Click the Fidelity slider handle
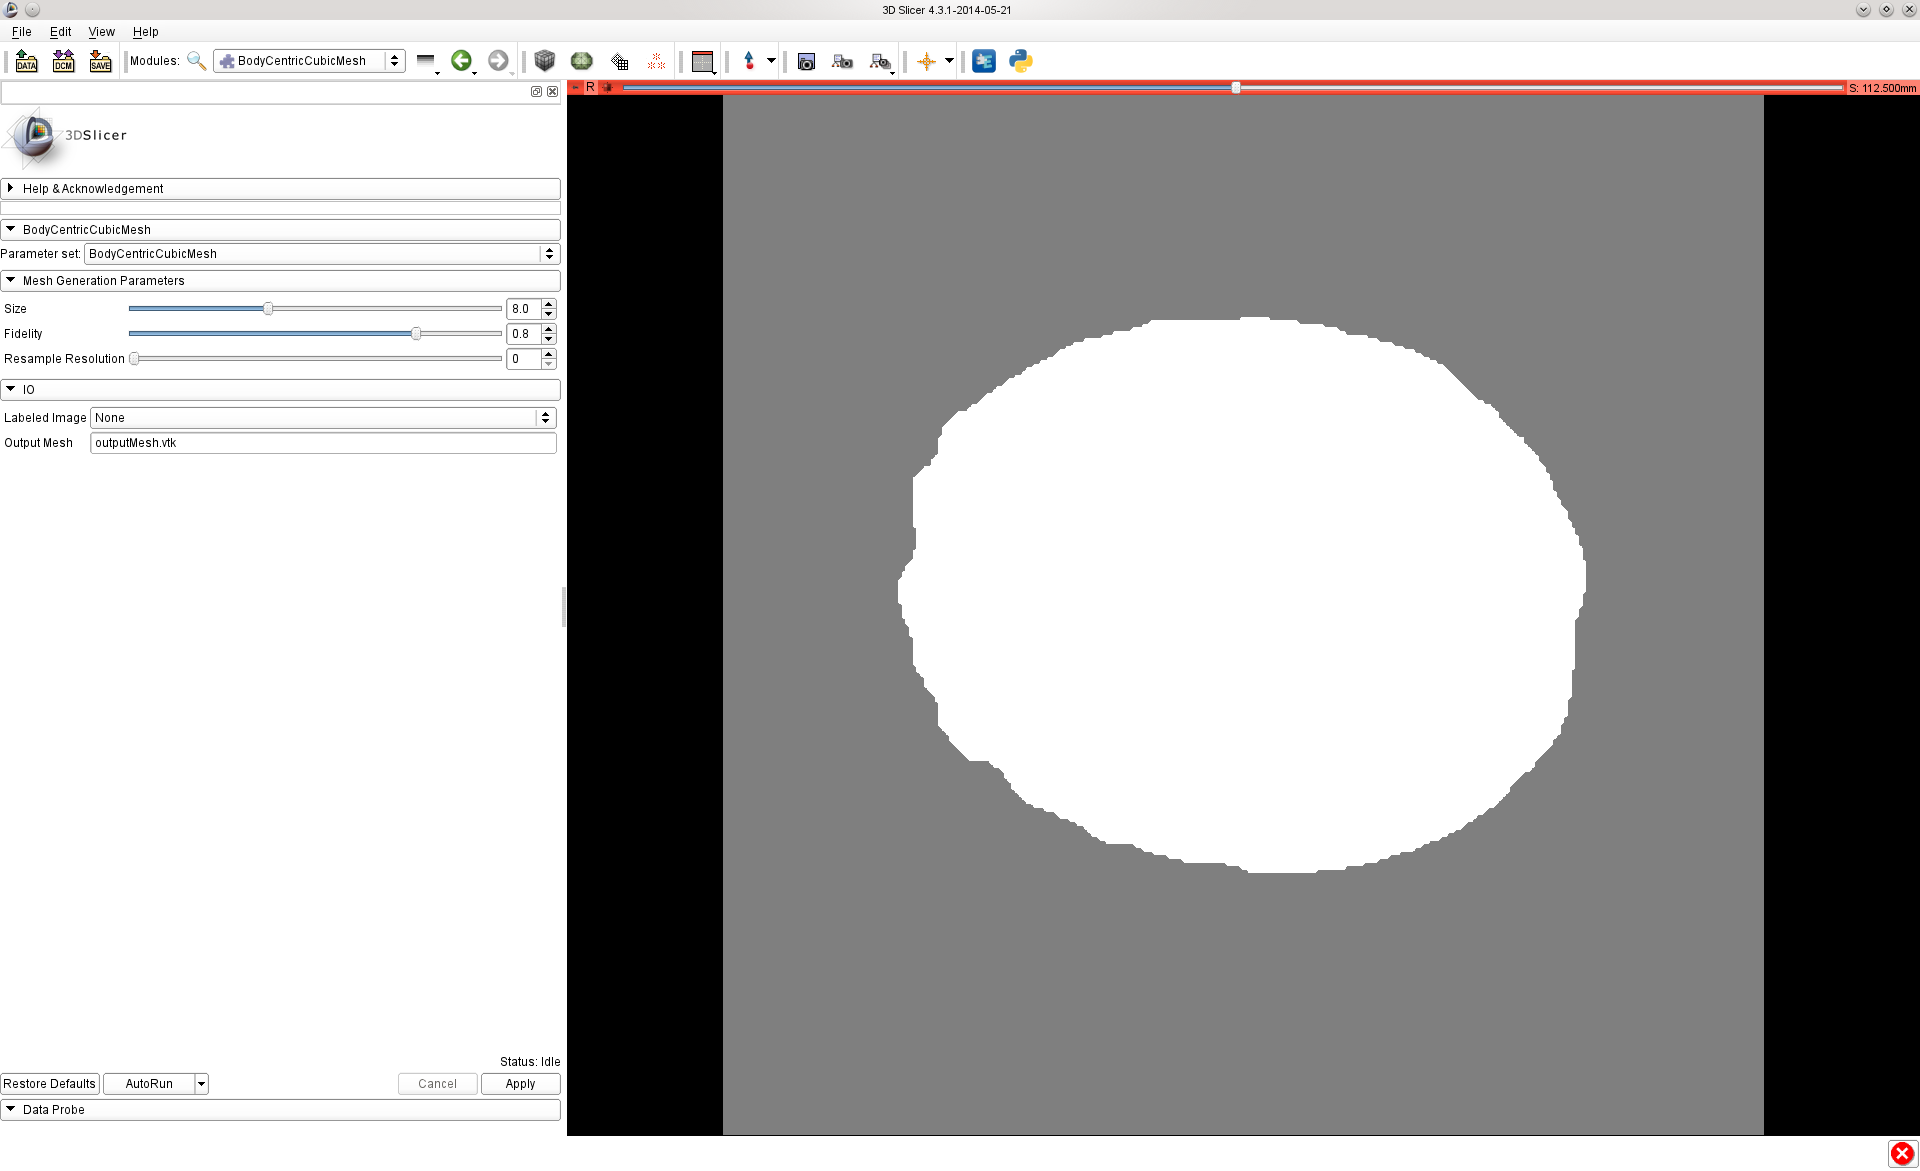The image size is (1920, 1171). 416,334
